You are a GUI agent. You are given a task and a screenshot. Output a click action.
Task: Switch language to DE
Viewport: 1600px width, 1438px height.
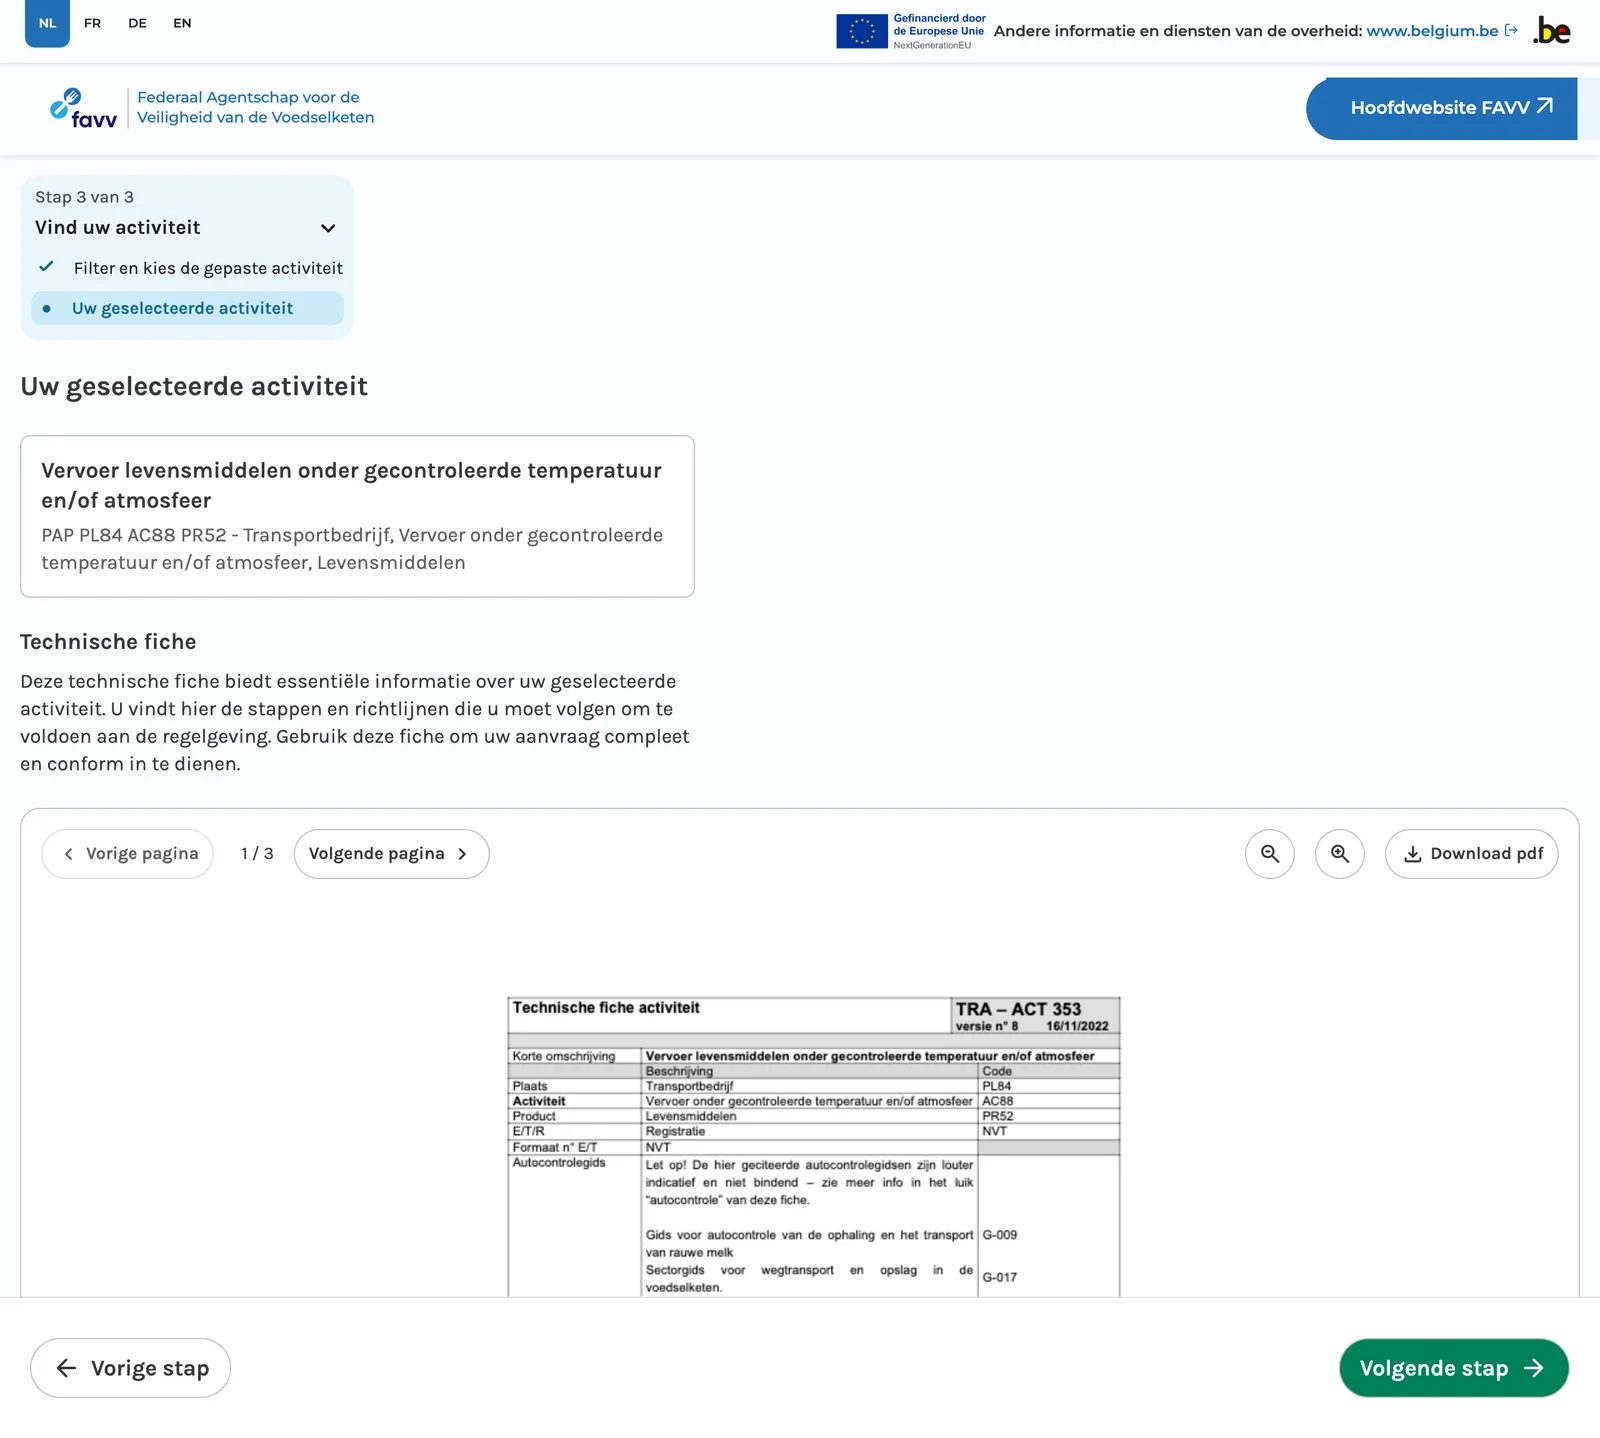click(137, 23)
